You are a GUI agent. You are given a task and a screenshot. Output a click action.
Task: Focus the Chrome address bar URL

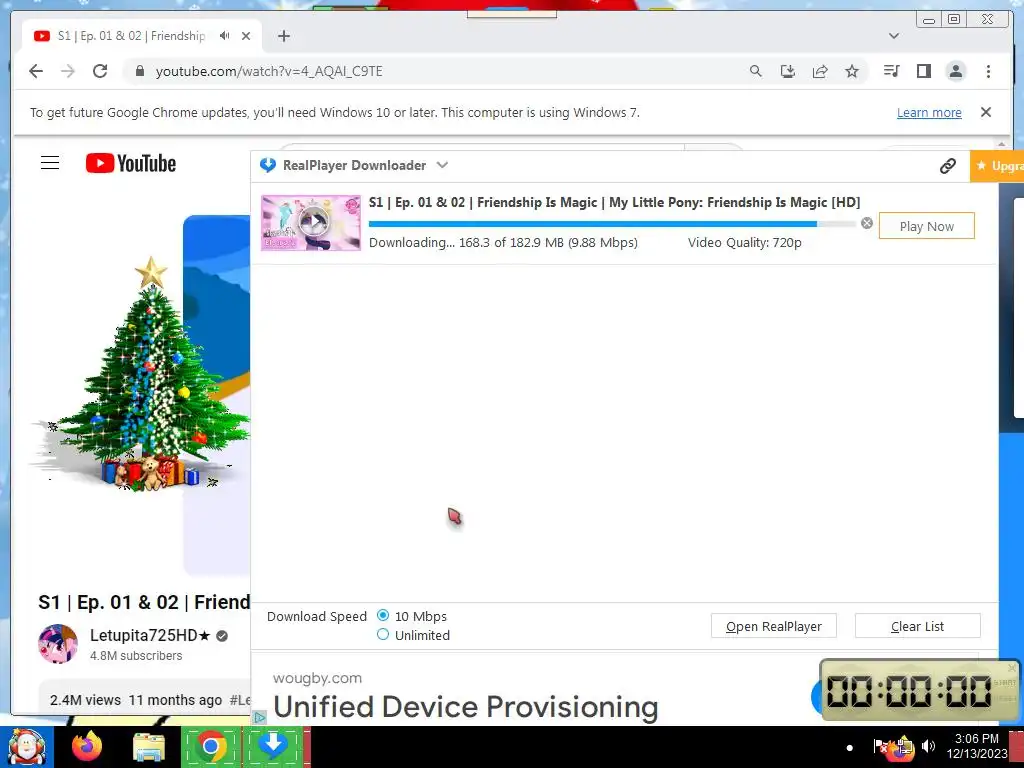(269, 71)
